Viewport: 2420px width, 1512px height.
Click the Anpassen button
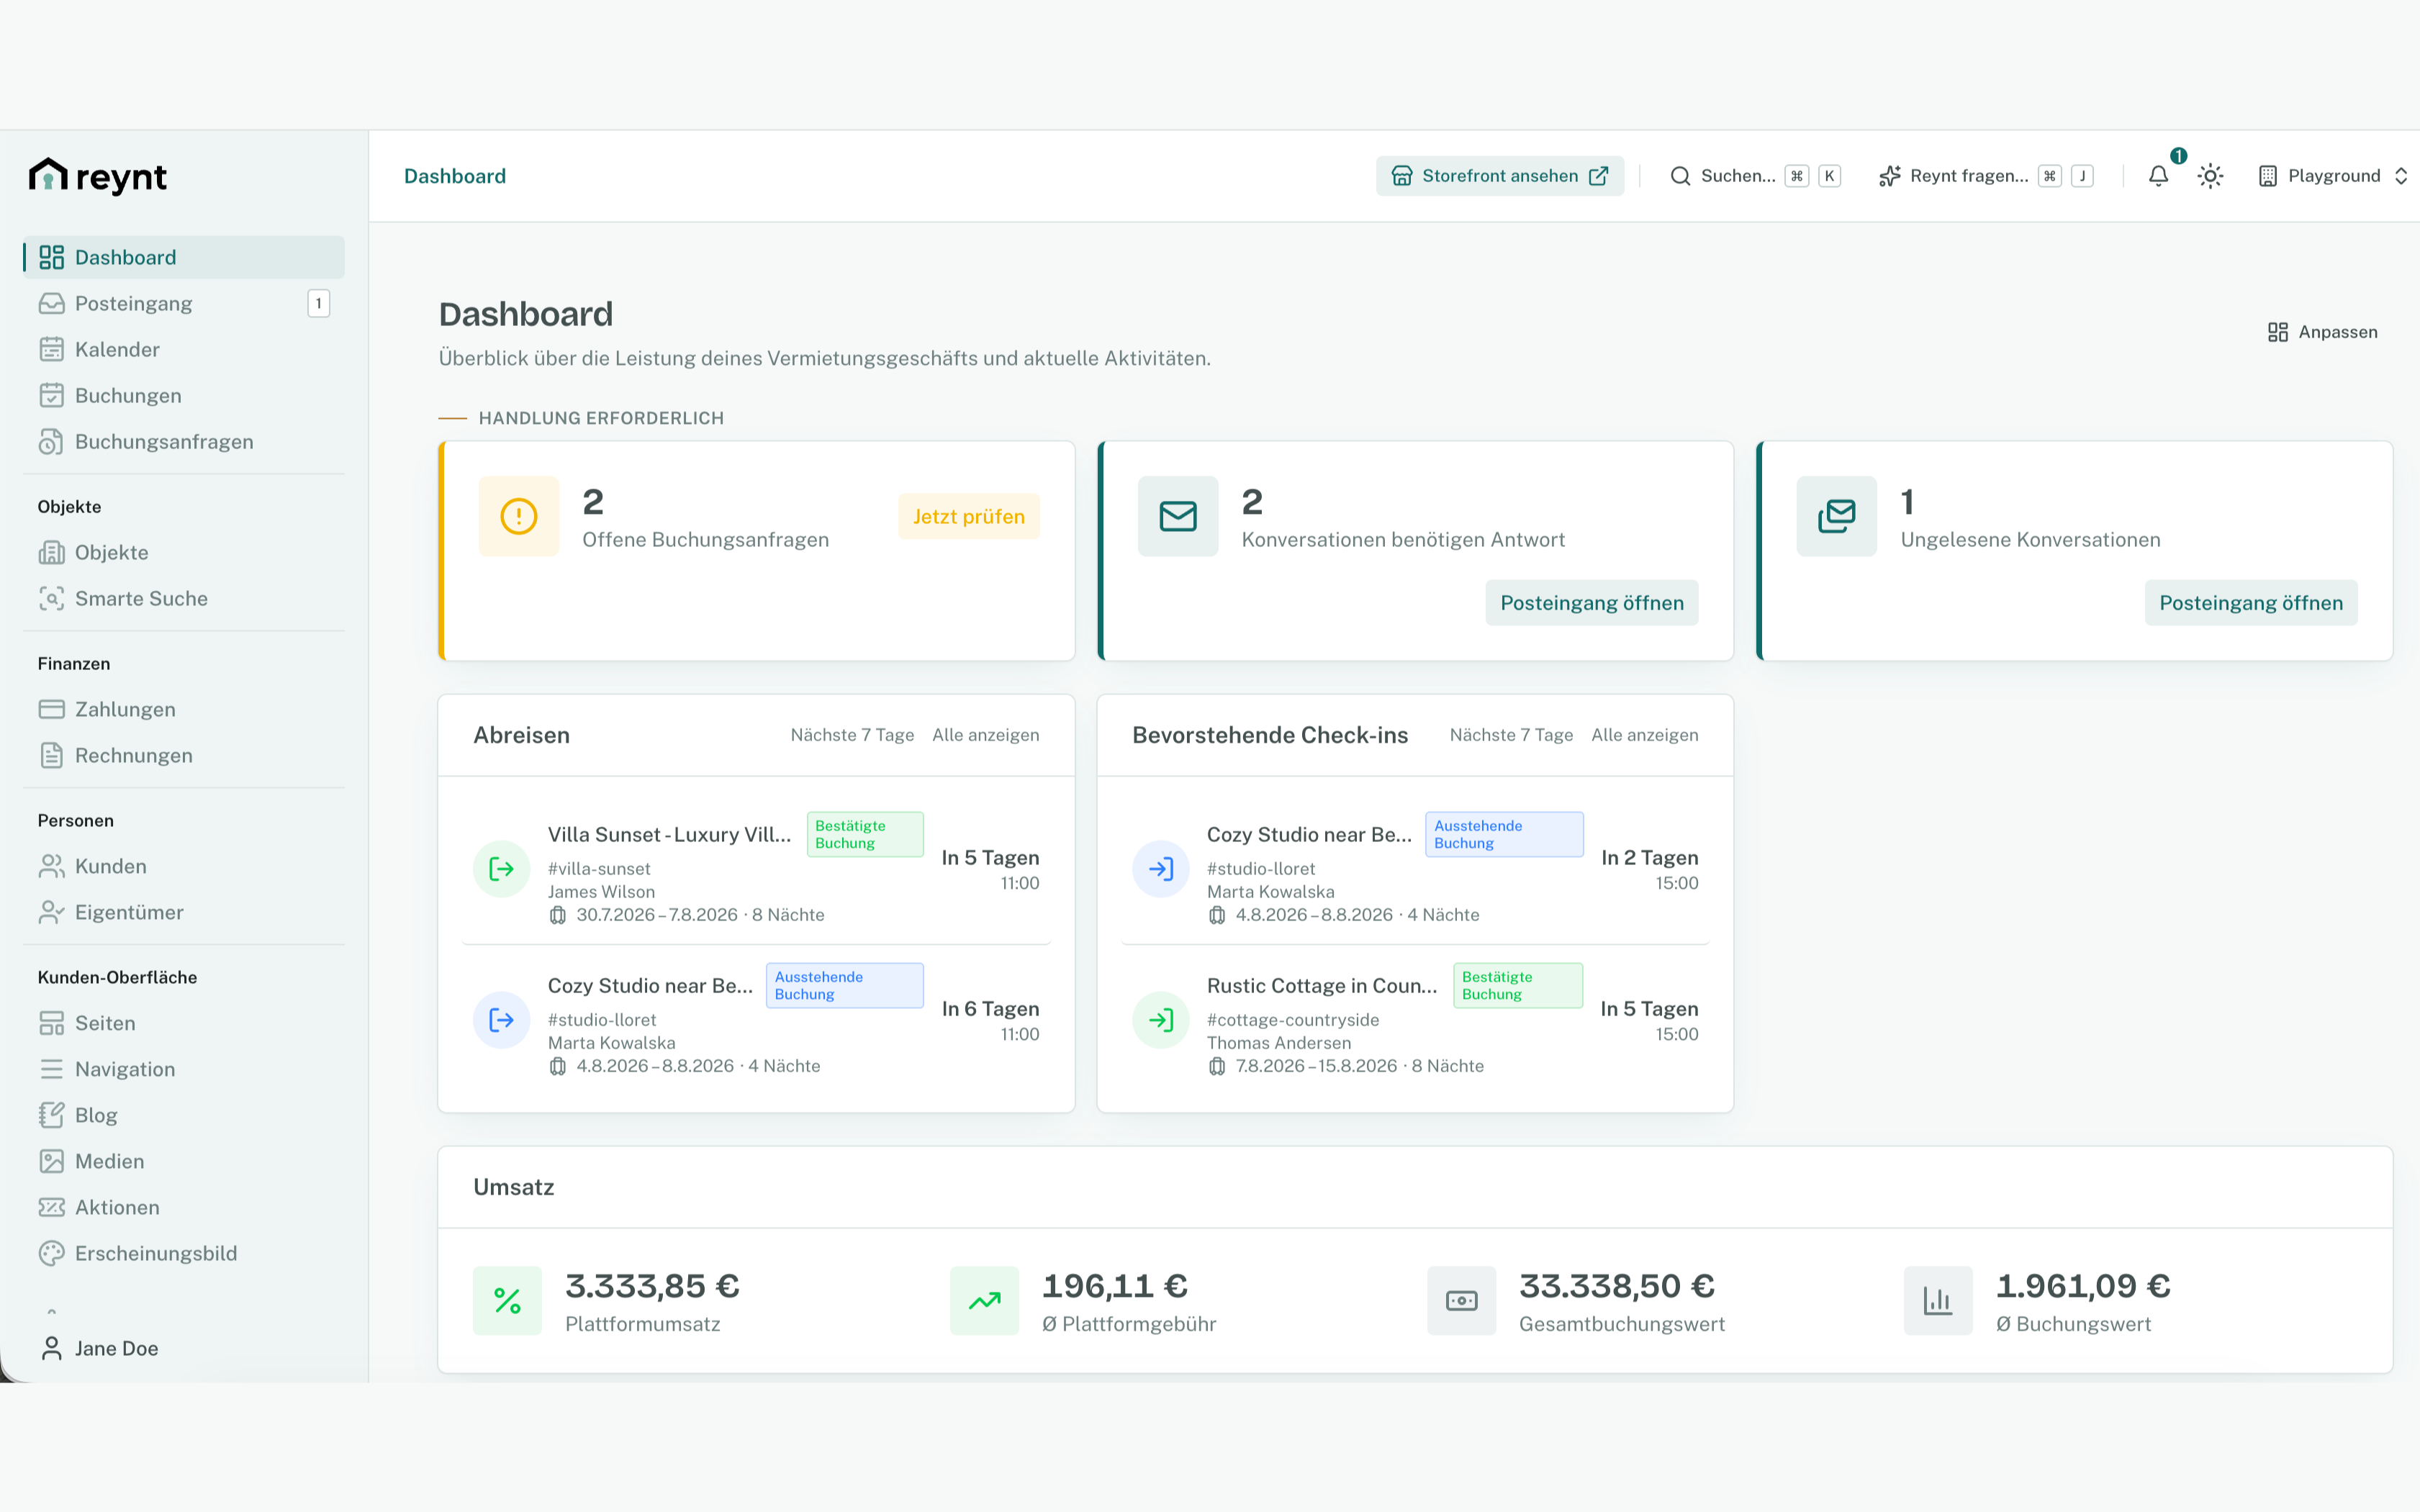(x=2322, y=332)
